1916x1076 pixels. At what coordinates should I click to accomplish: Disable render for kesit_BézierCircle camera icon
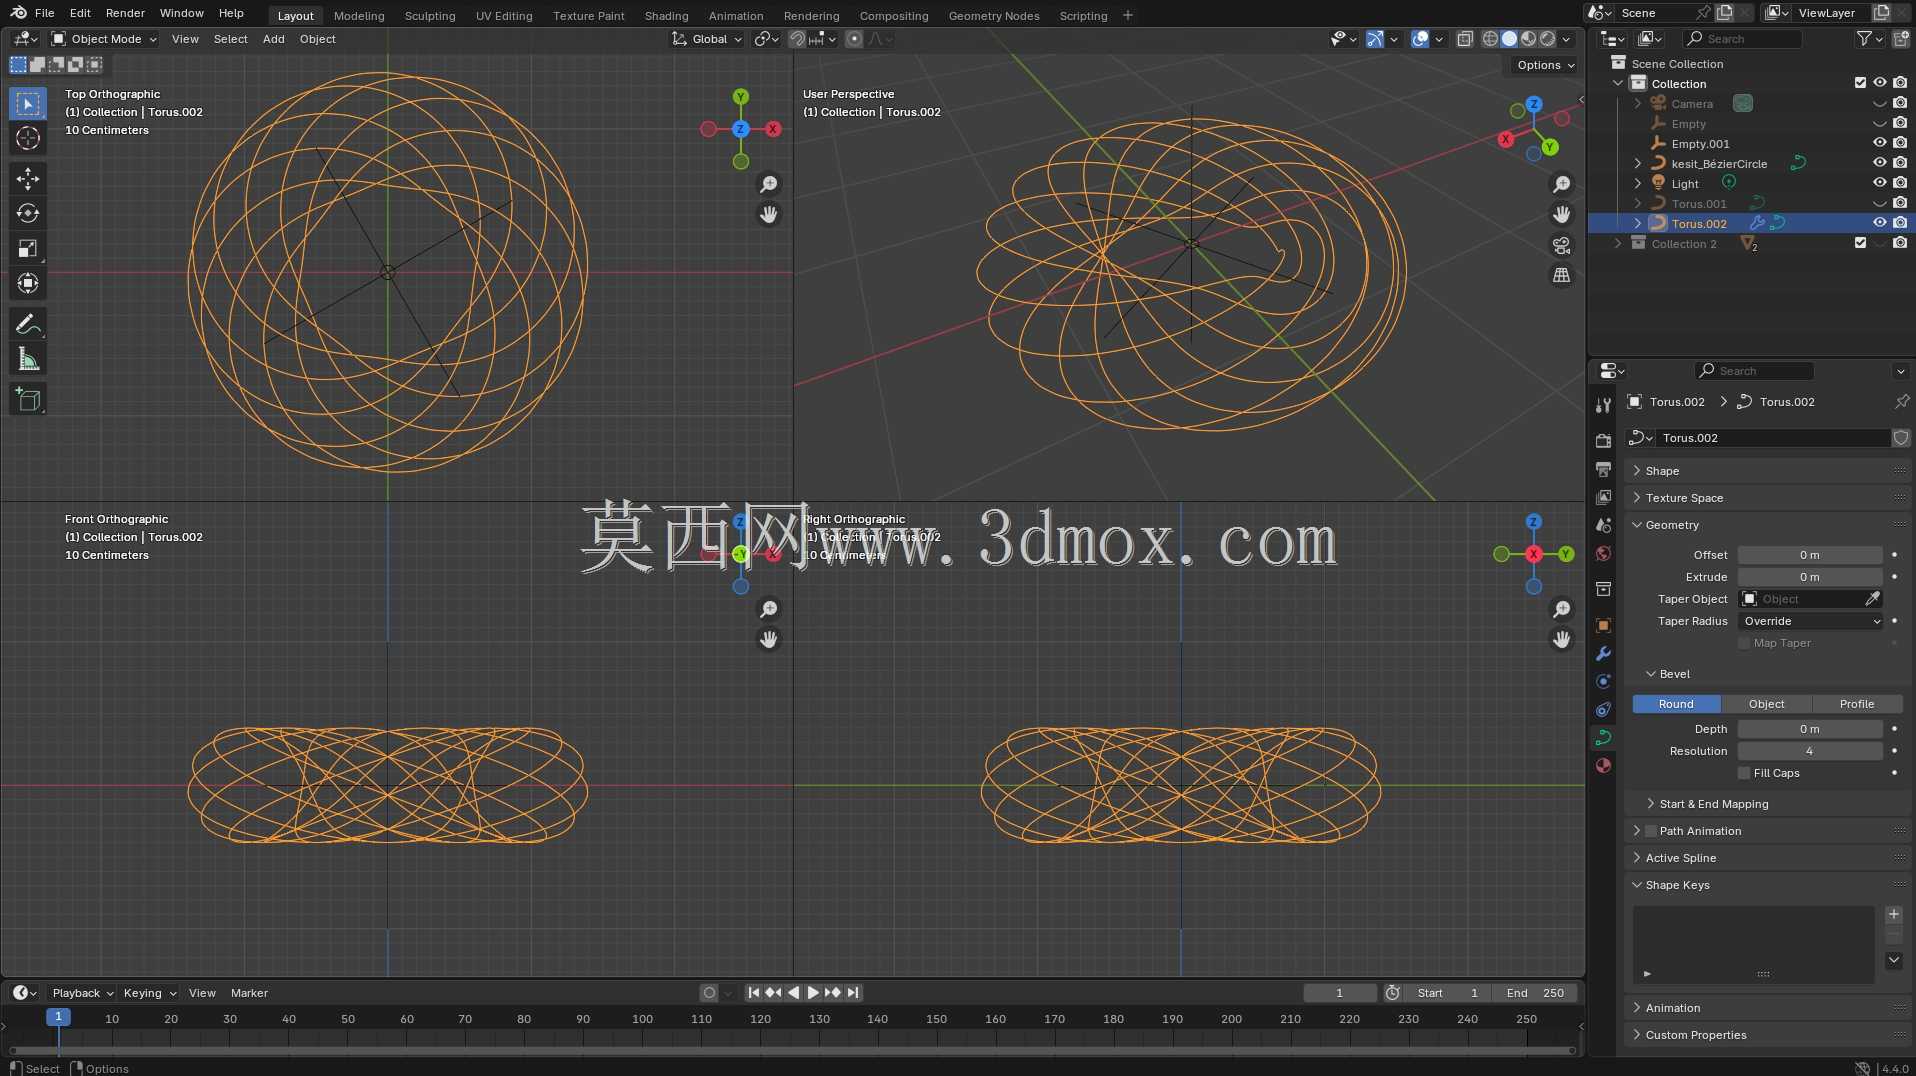pyautogui.click(x=1899, y=163)
